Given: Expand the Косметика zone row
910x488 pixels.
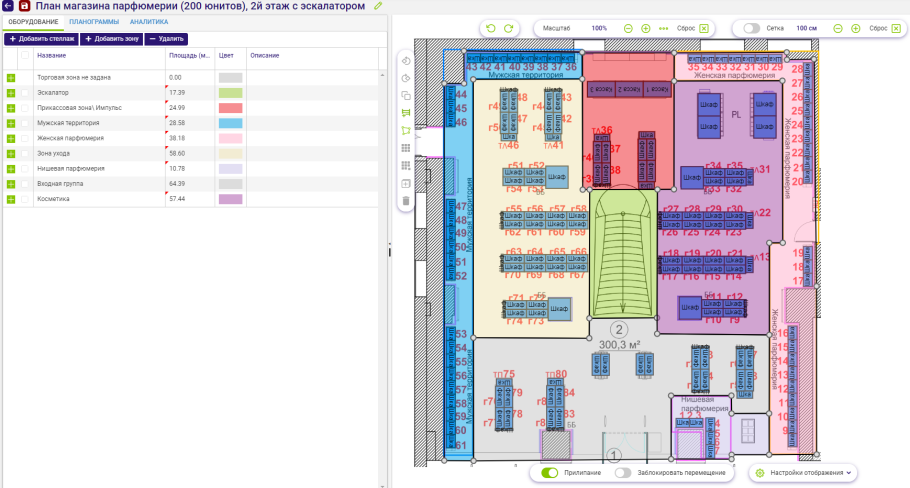Looking at the screenshot, I should (11, 200).
